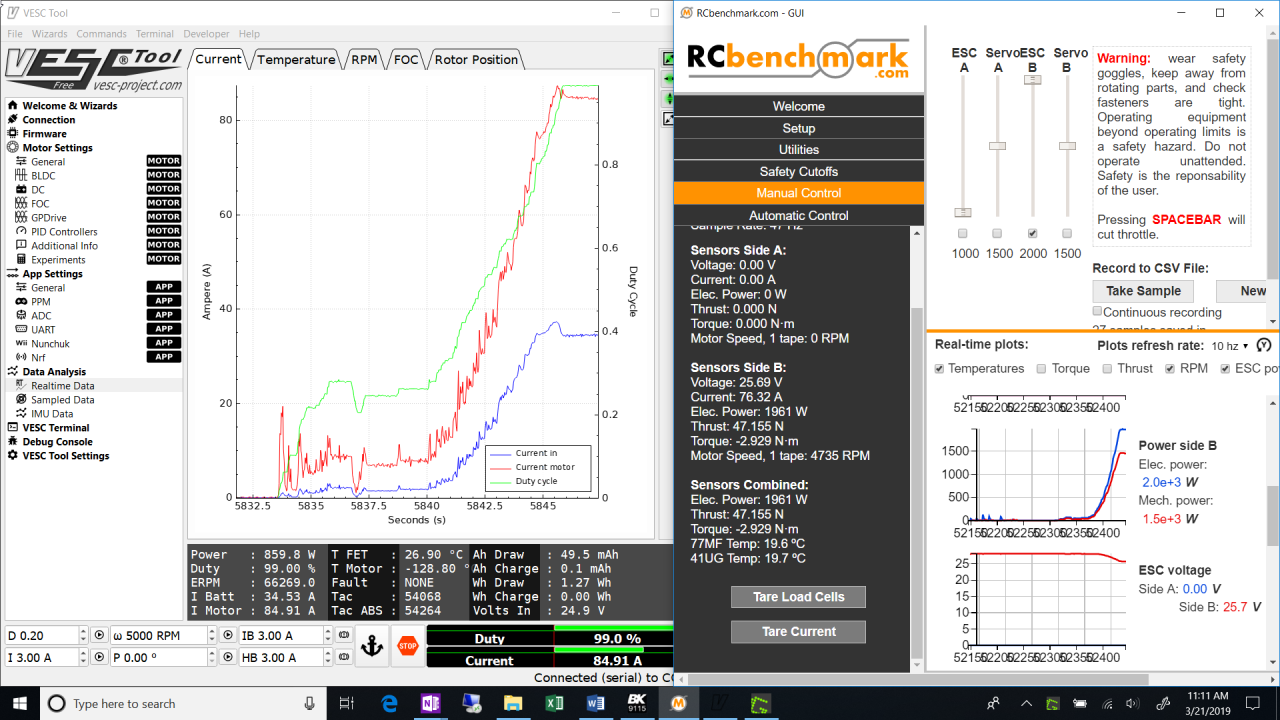Open OneNote from the taskbar
1280x720 pixels.
pyautogui.click(x=431, y=703)
